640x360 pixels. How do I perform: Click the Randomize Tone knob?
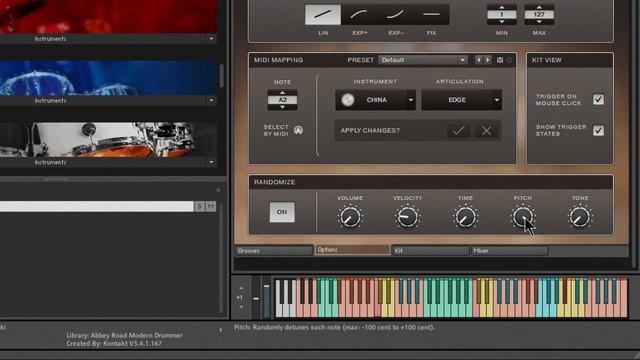[580, 217]
